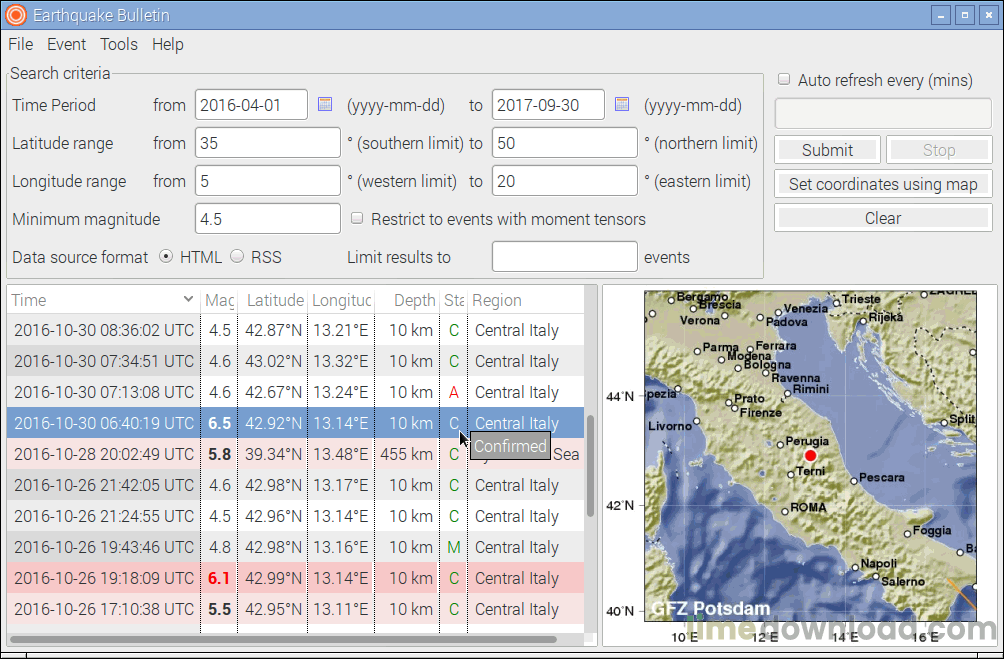The width and height of the screenshot is (1004, 659).
Task: Select the RSS data source format
Action: click(x=237, y=257)
